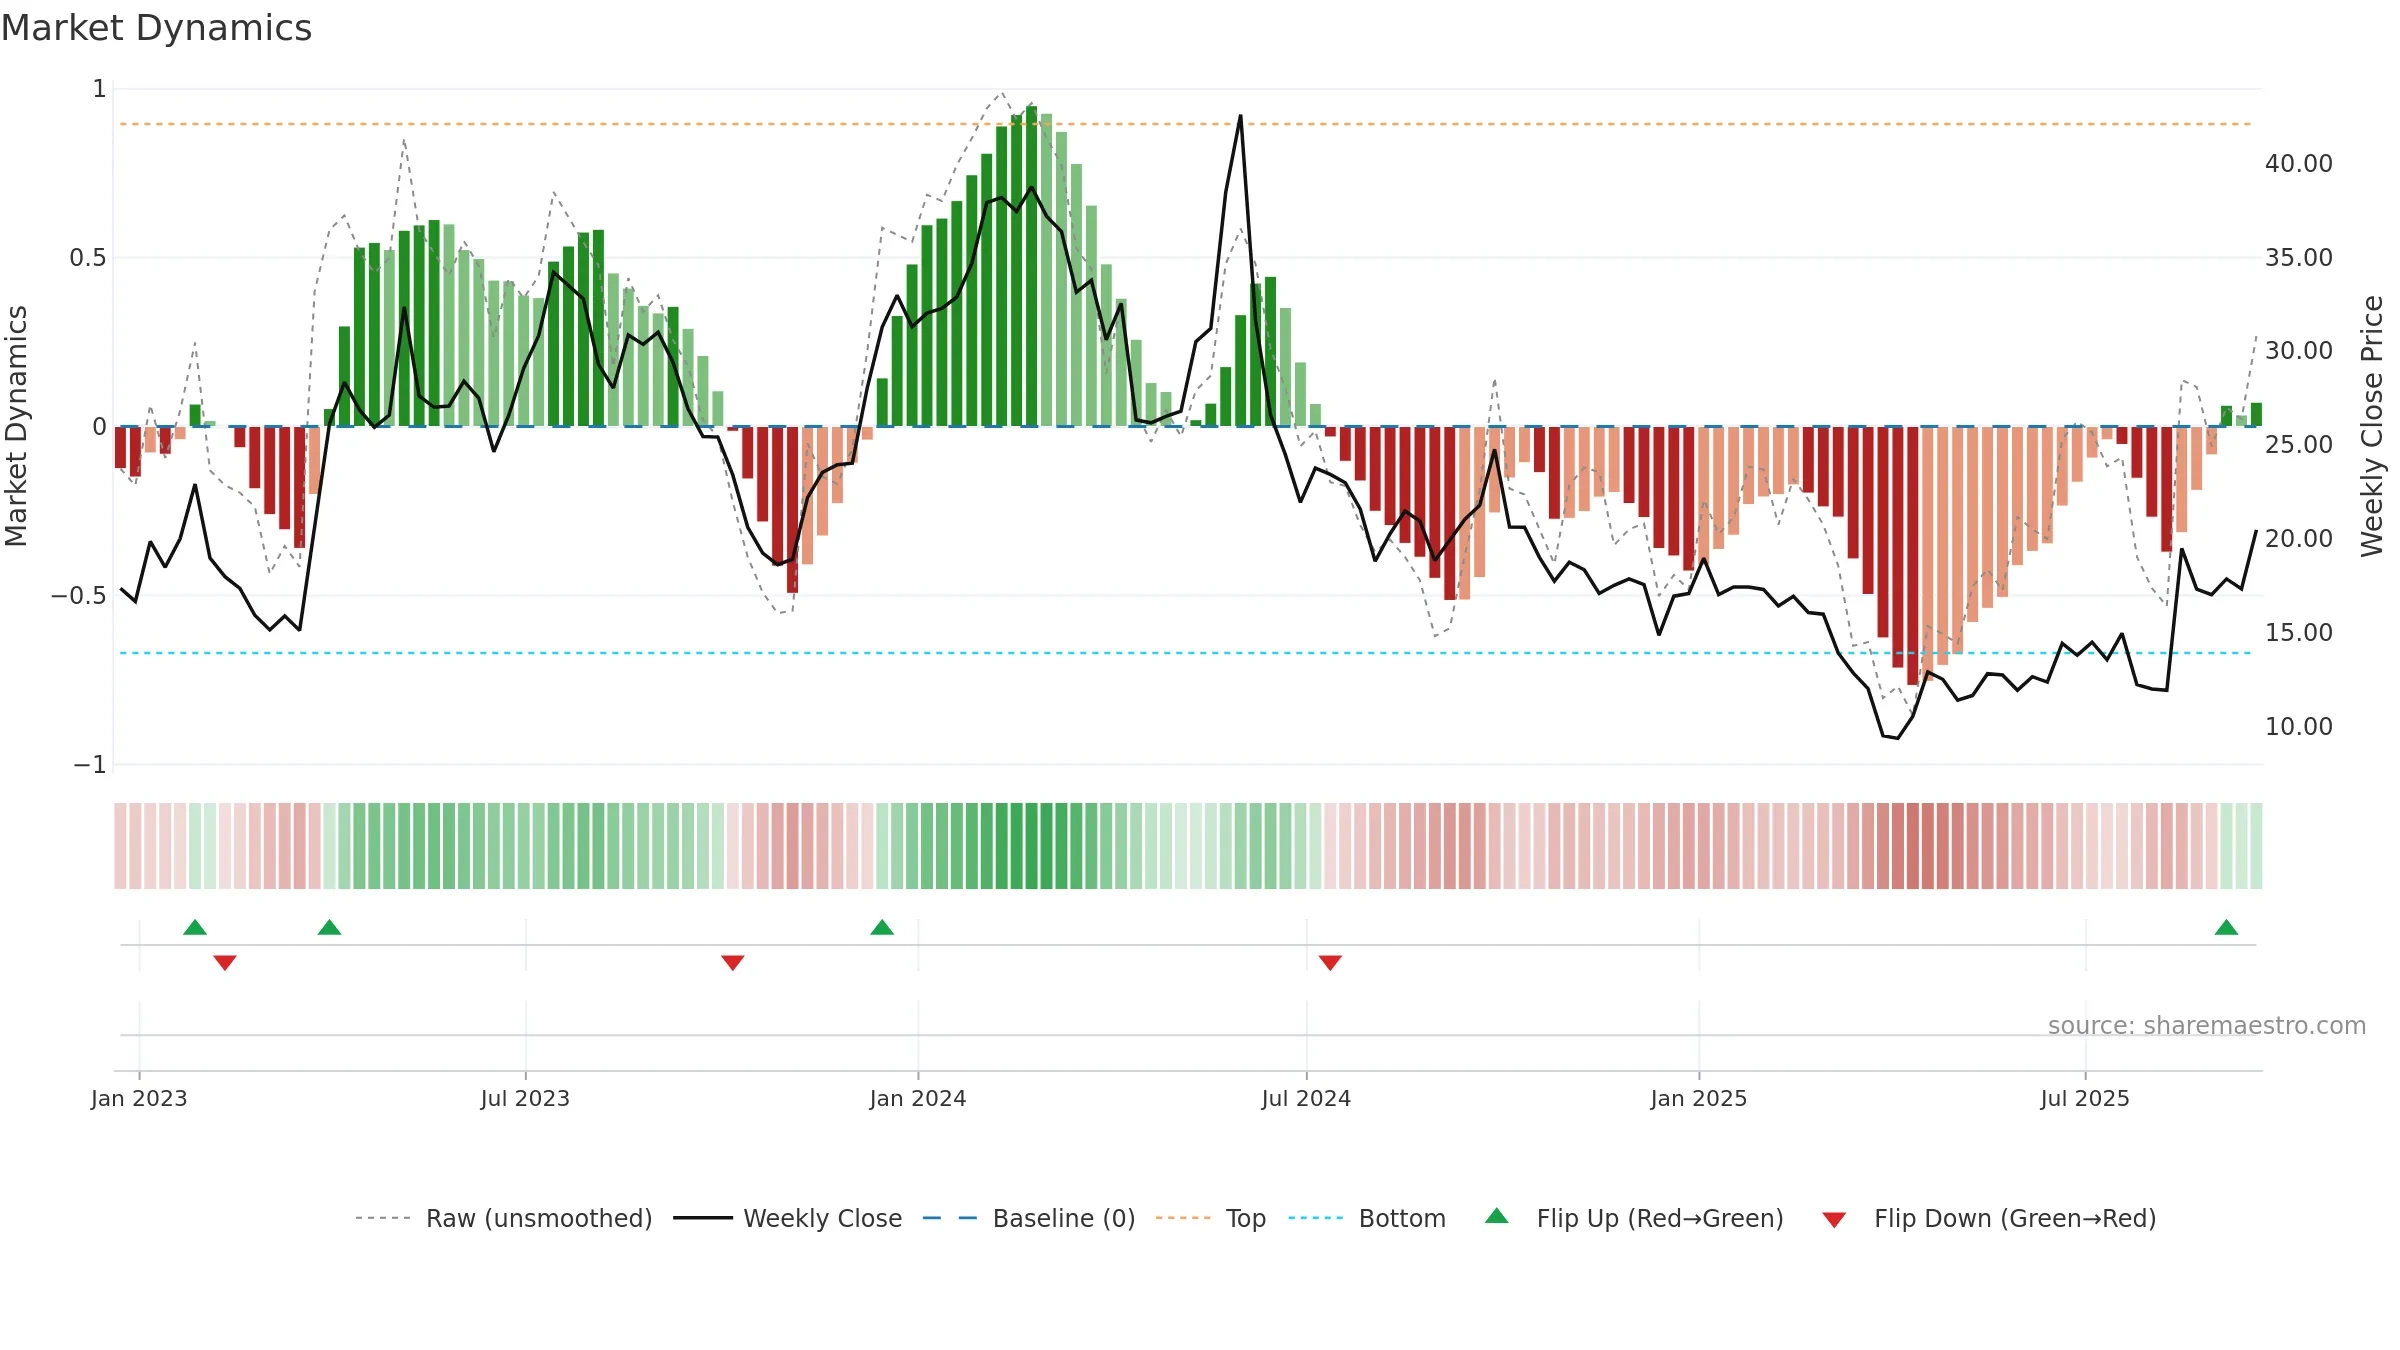Click the 20.00 price axis tick
The width and height of the screenshot is (2400, 1350).
[2299, 539]
